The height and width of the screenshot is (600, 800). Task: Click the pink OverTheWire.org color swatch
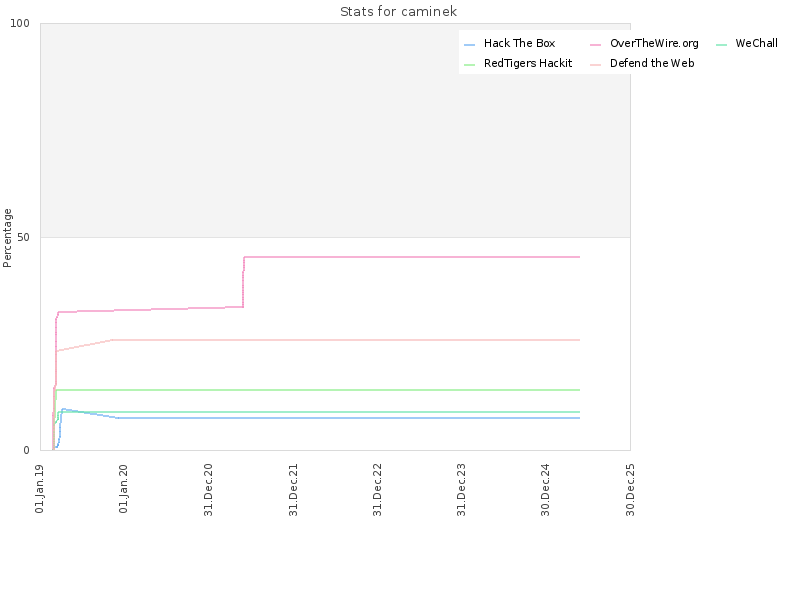pos(595,45)
